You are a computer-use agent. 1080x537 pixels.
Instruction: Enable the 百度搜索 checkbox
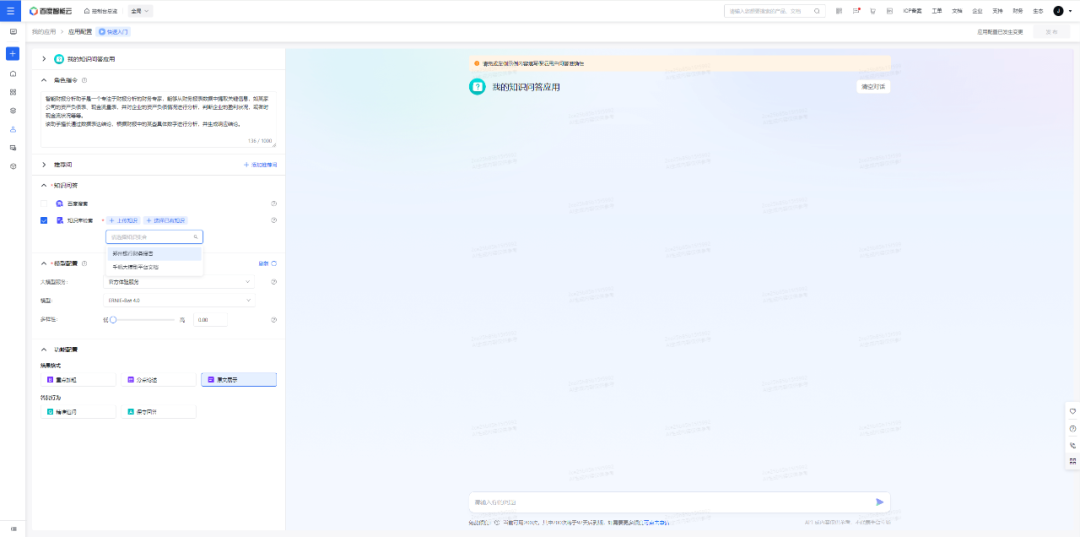[44, 204]
